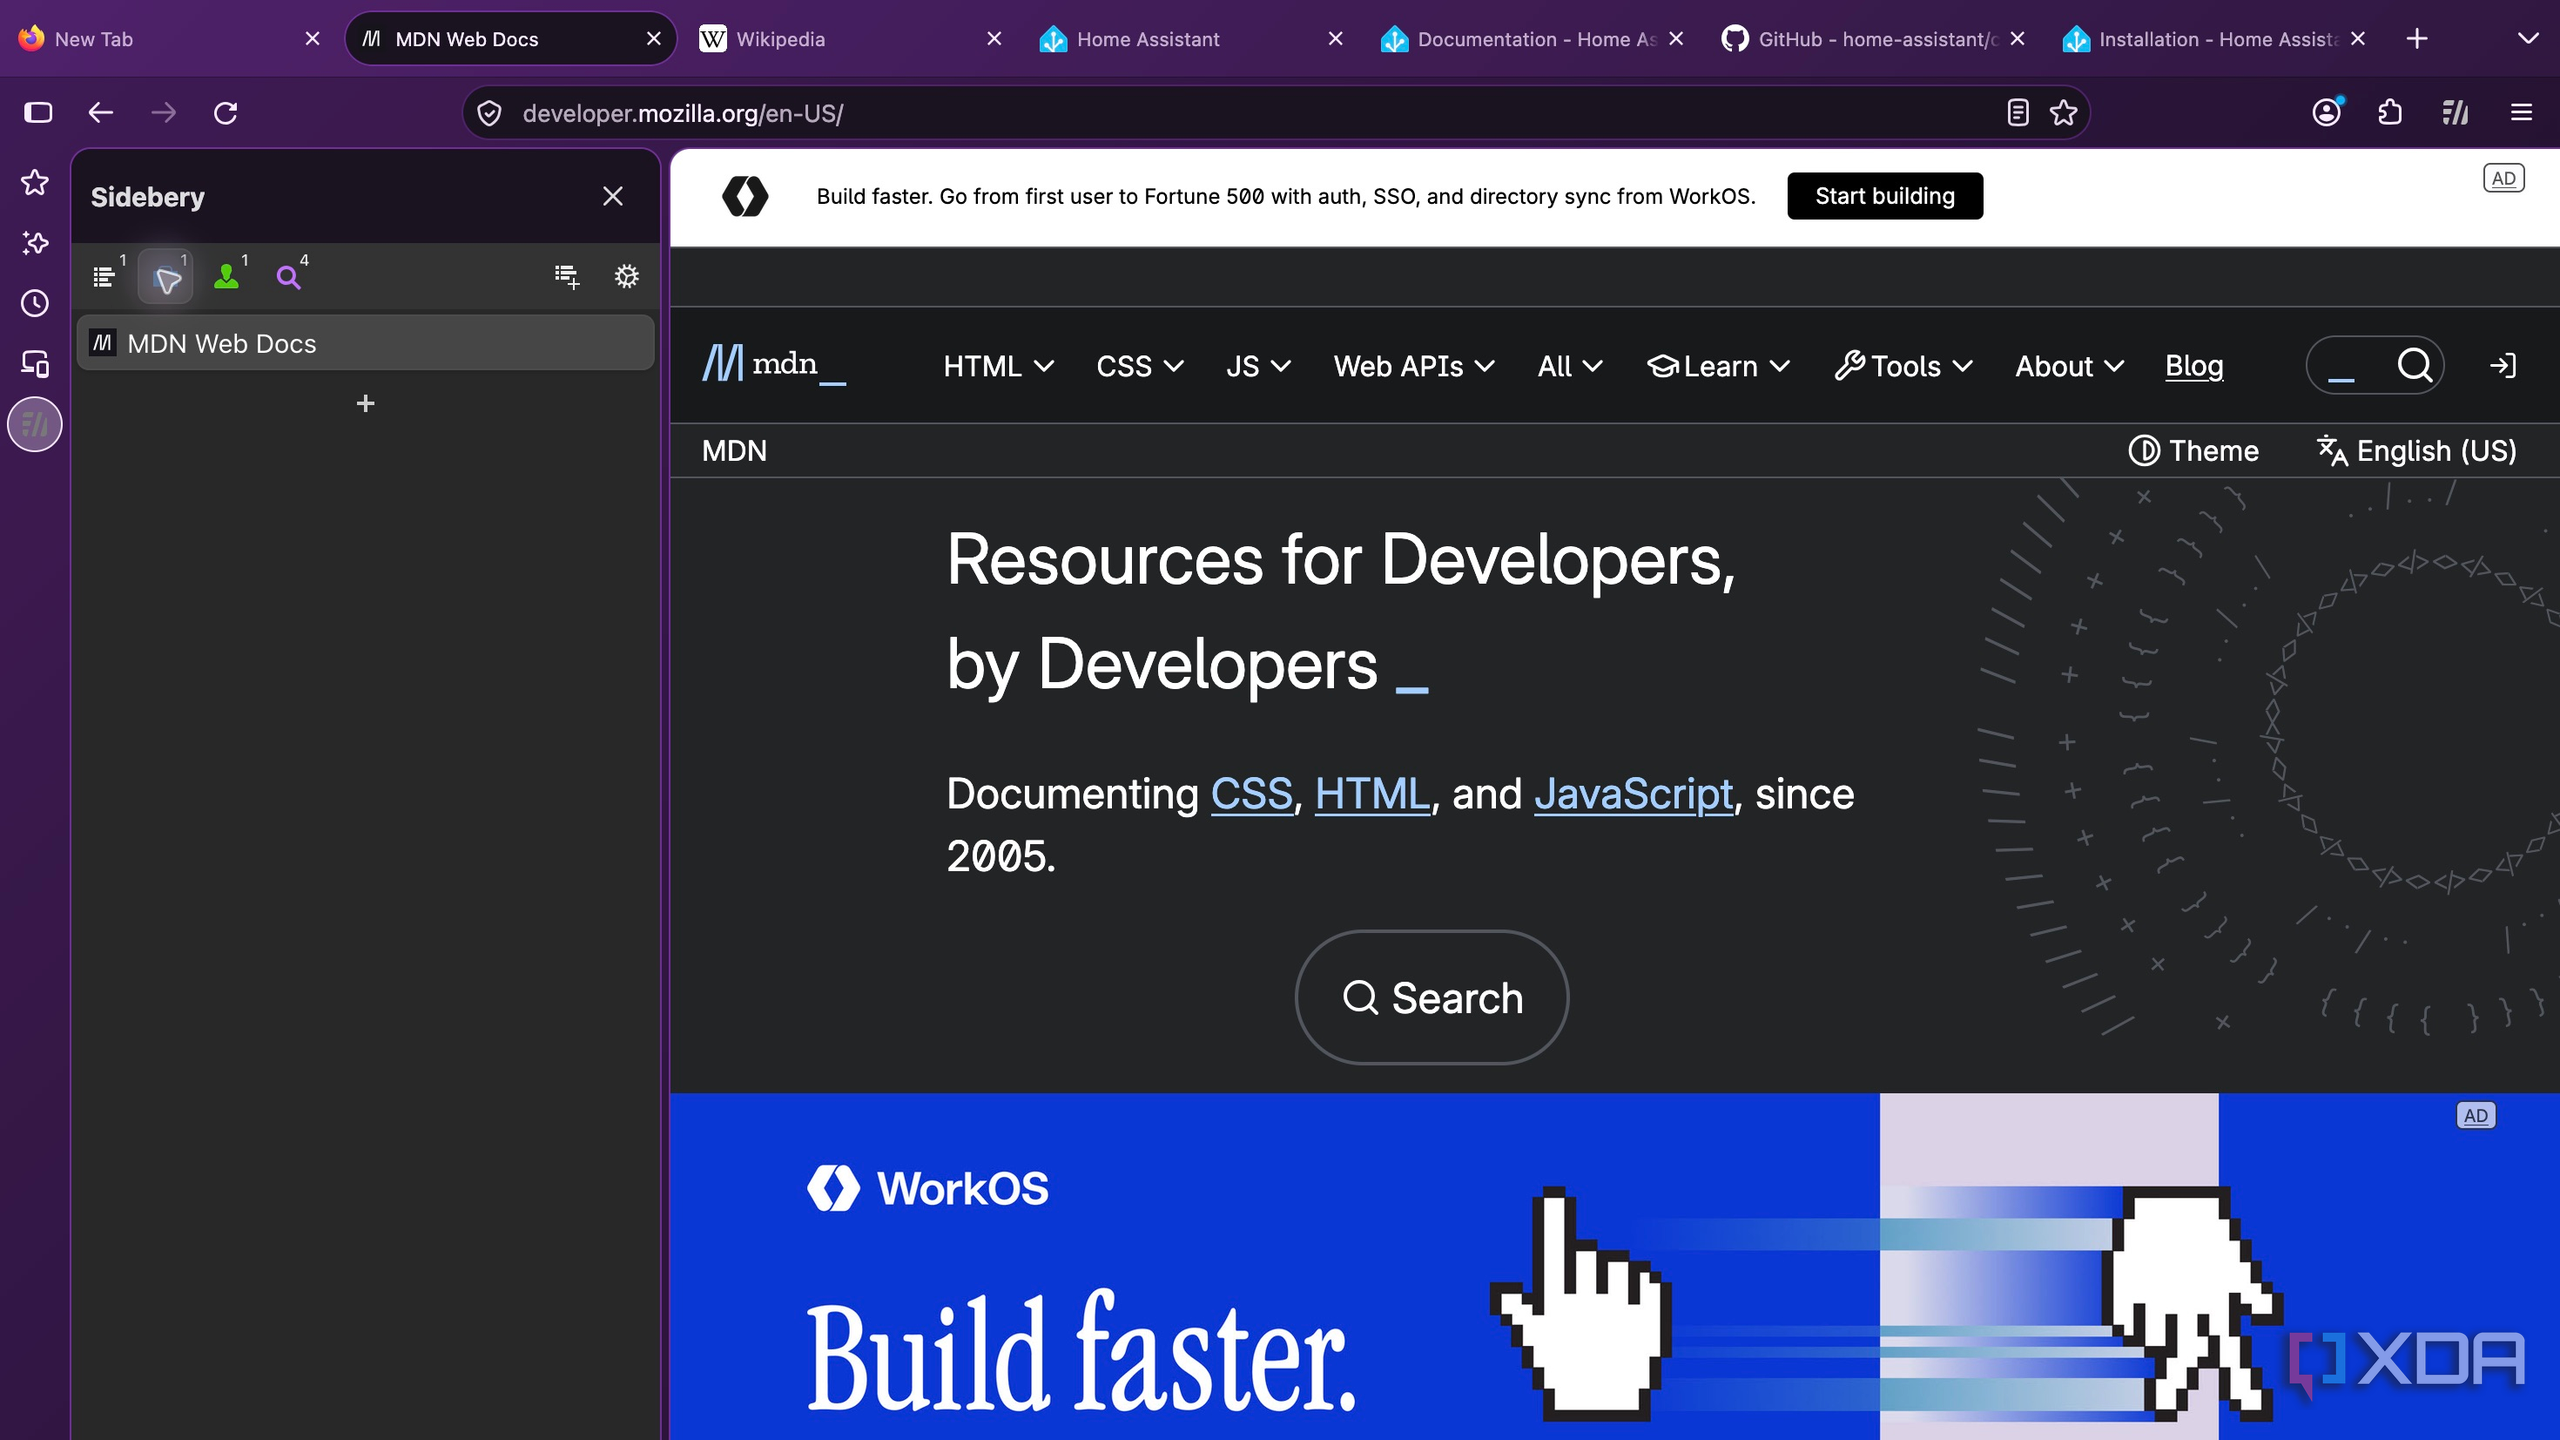Open the browser history sidebar icon

pyautogui.click(x=35, y=303)
